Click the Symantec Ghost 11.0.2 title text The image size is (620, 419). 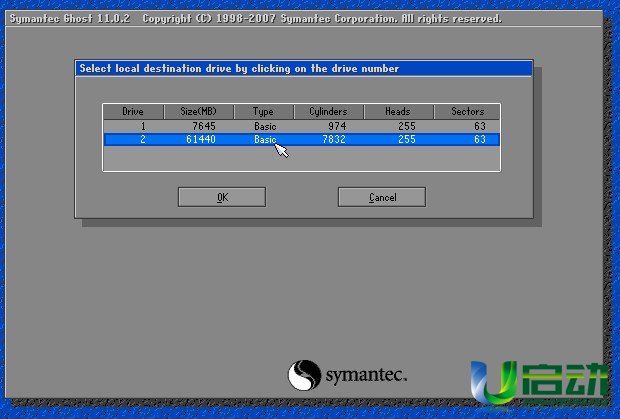(70, 19)
